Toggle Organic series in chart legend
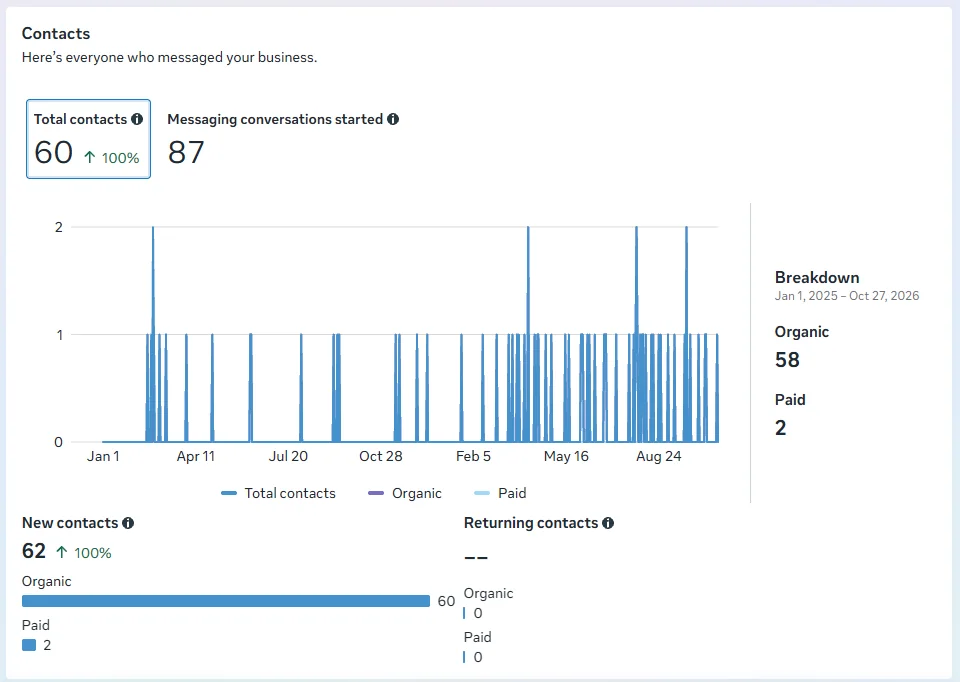This screenshot has width=960, height=682. tap(405, 493)
